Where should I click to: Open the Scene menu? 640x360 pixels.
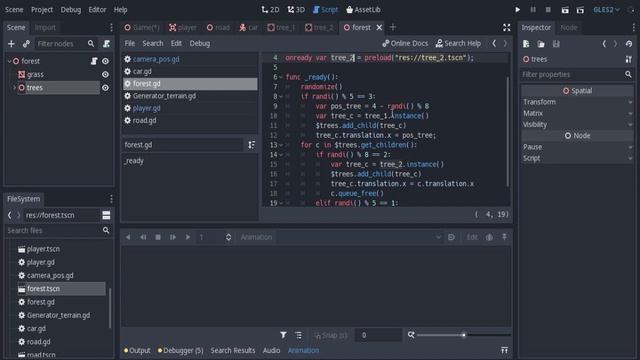14,9
